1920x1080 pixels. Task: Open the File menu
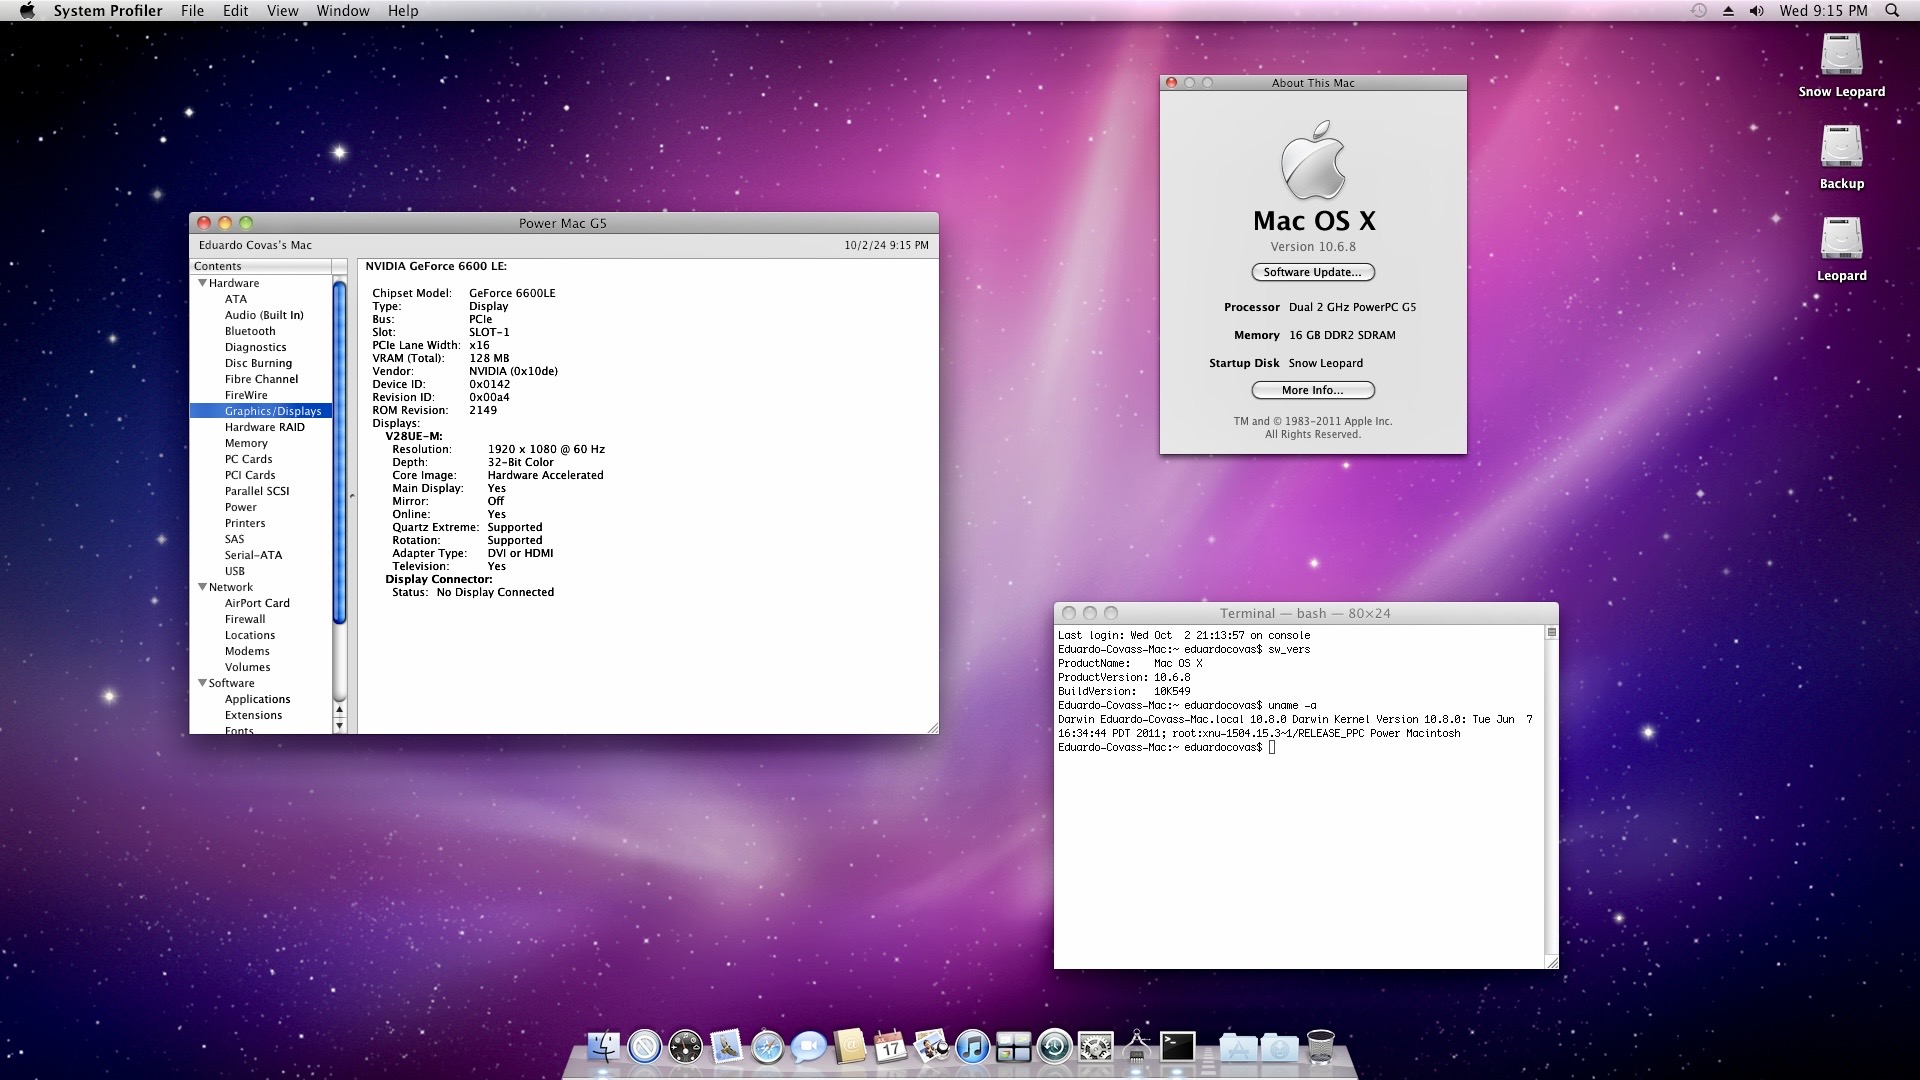tap(192, 11)
